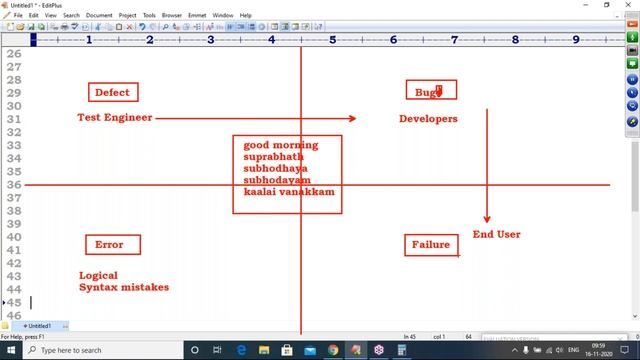Click line number 29 in the gutter
Viewport: 640px width, 360px height.
pyautogui.click(x=14, y=93)
